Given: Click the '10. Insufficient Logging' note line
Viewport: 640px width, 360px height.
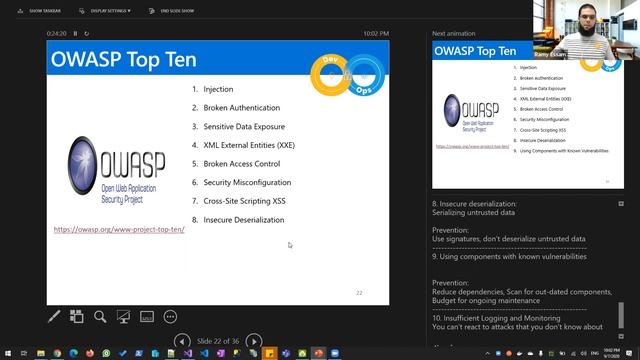Looking at the screenshot, I should tap(496, 318).
